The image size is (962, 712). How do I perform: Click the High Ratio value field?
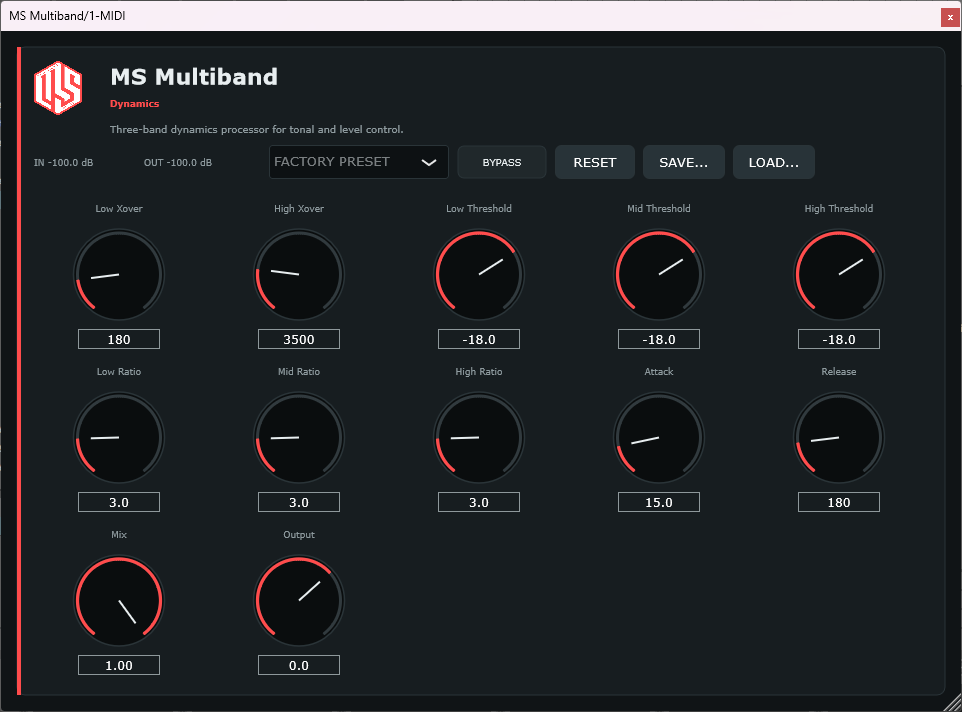(479, 502)
